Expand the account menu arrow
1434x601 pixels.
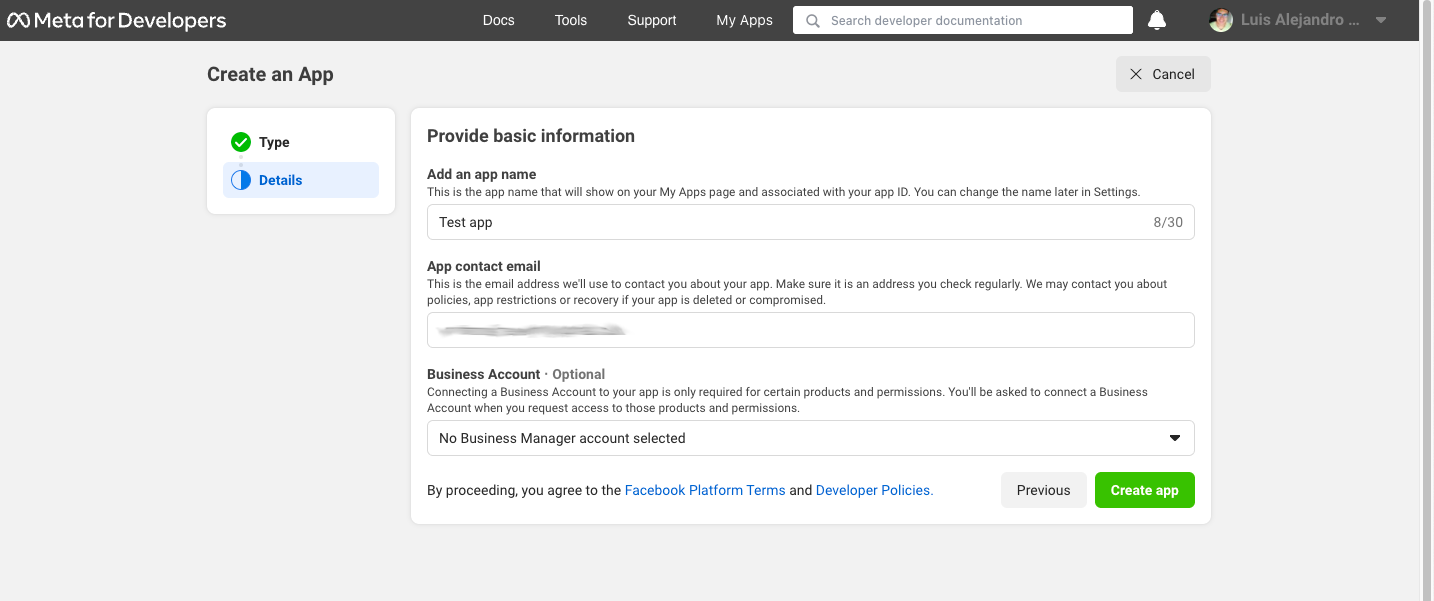1381,20
